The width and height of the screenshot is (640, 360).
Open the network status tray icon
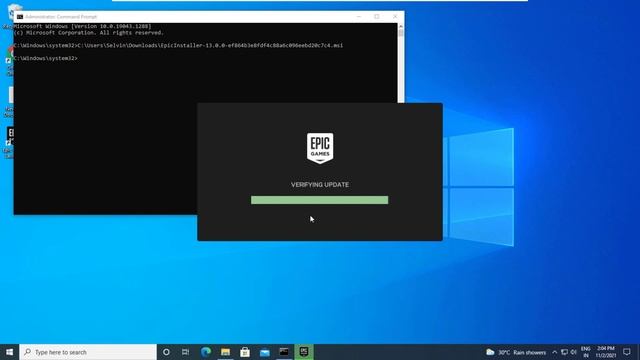pyautogui.click(x=564, y=352)
